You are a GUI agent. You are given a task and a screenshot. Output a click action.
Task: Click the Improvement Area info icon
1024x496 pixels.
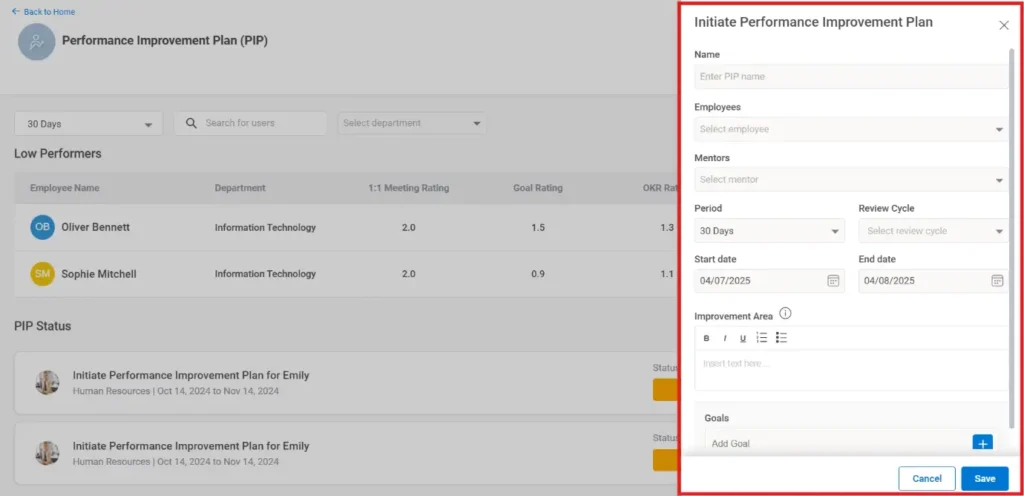pyautogui.click(x=785, y=314)
